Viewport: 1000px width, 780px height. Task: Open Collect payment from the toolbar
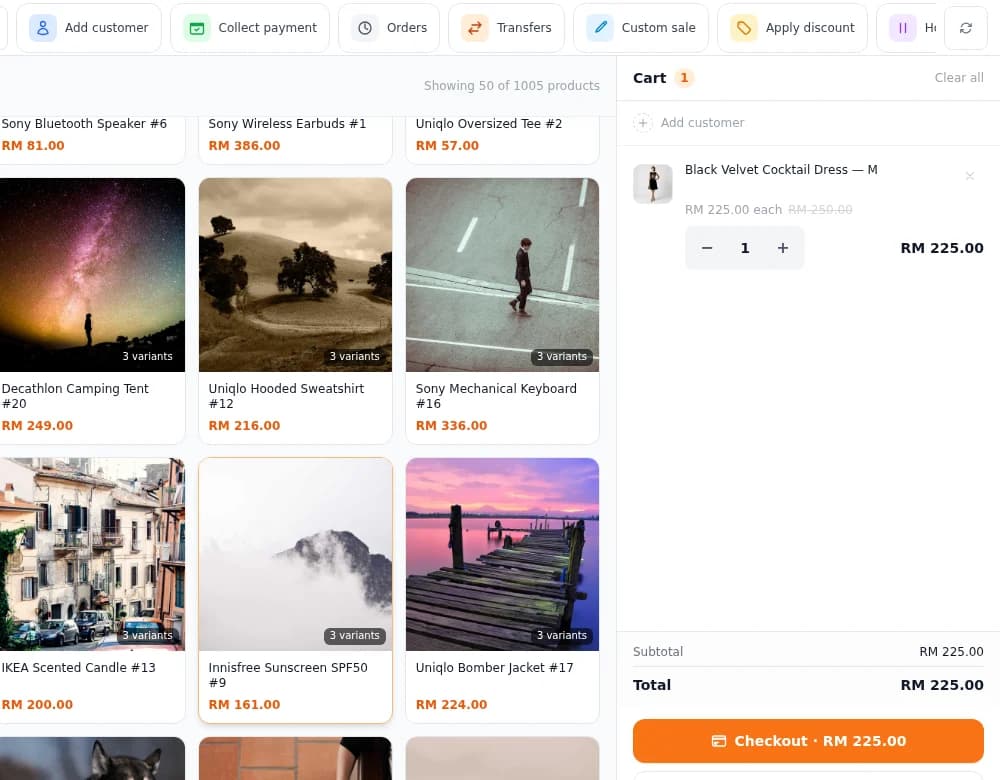pyautogui.click(x=250, y=28)
